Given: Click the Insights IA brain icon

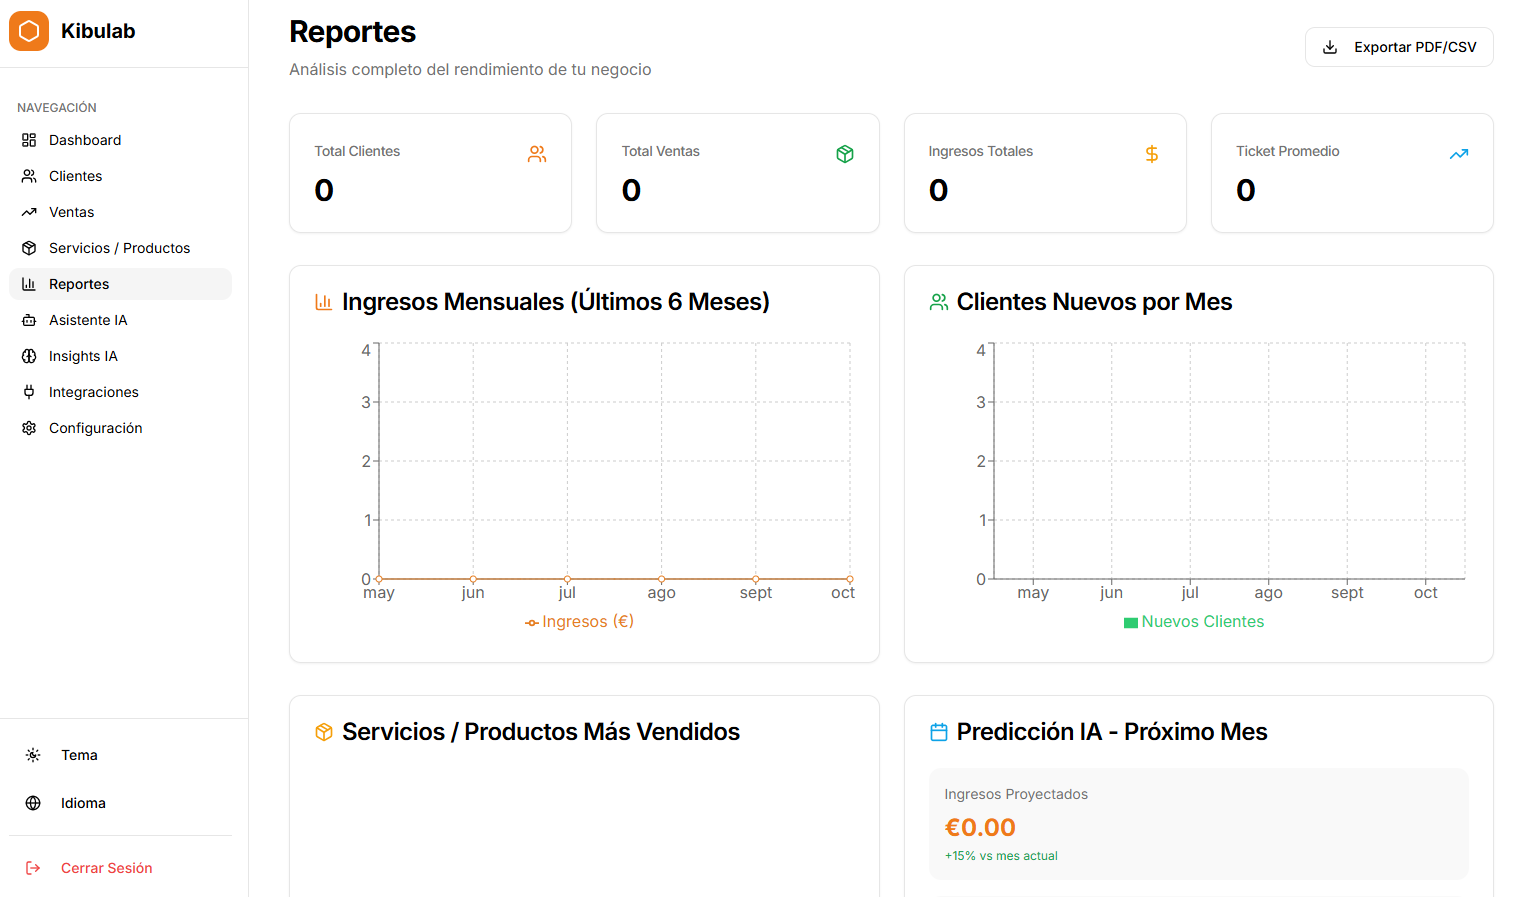Looking at the screenshot, I should [x=29, y=356].
